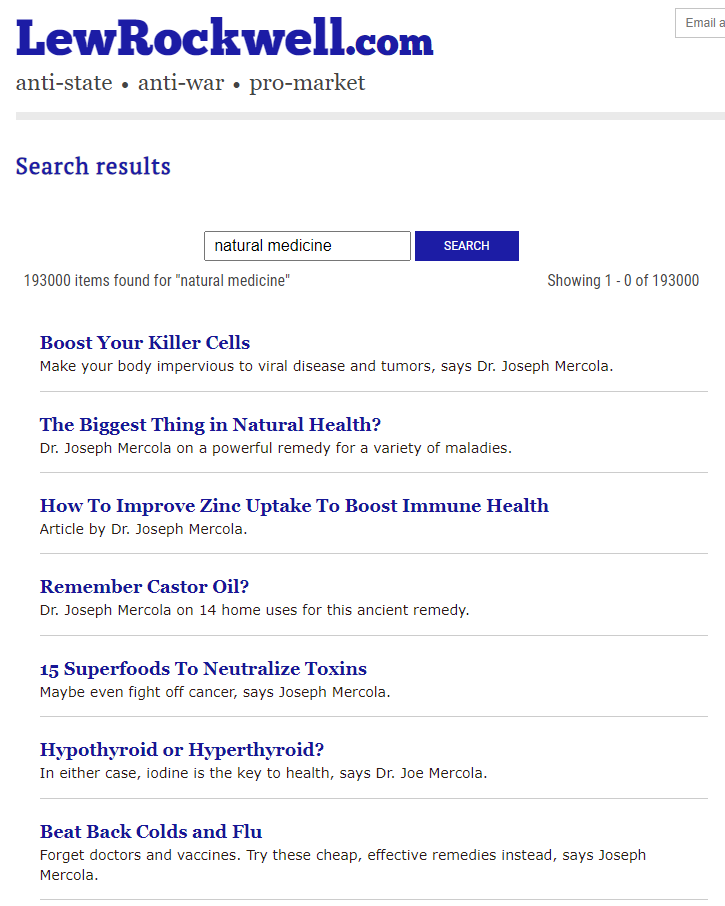
Task: Click the 'anti-state • anti-war • pro-market' tagline
Action: [191, 83]
